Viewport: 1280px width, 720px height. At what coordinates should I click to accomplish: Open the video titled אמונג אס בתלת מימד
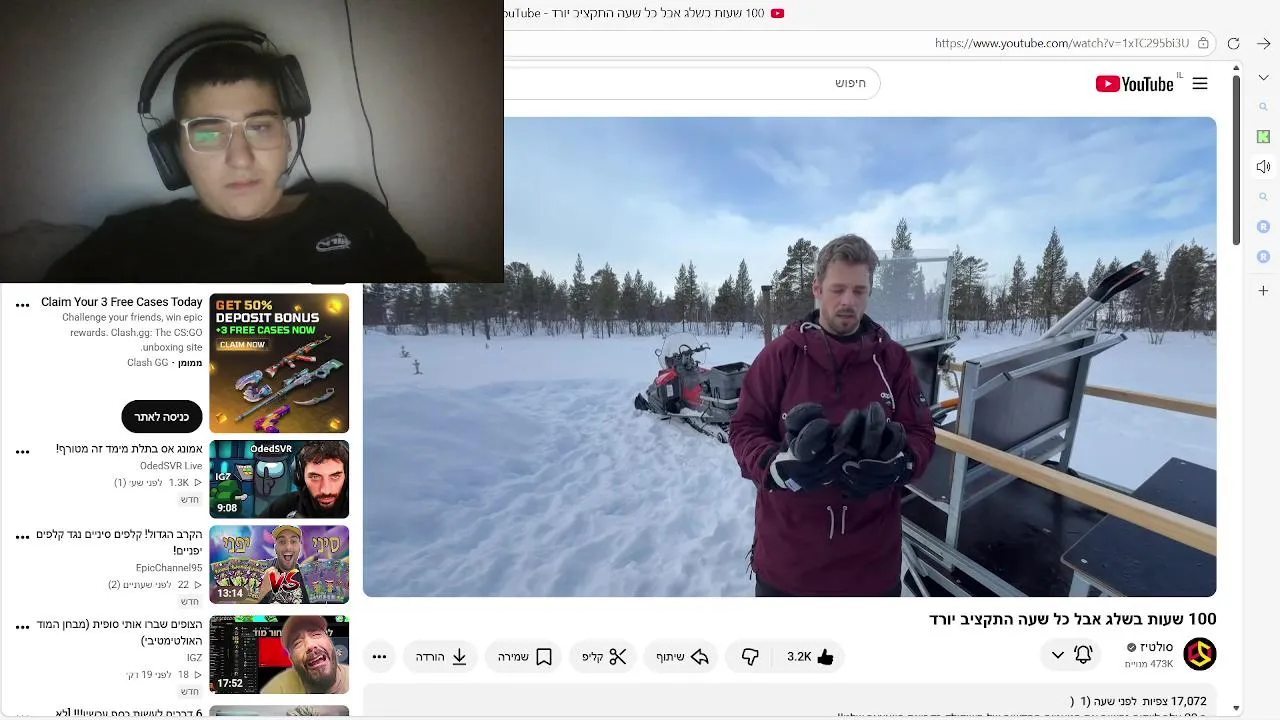(129, 449)
